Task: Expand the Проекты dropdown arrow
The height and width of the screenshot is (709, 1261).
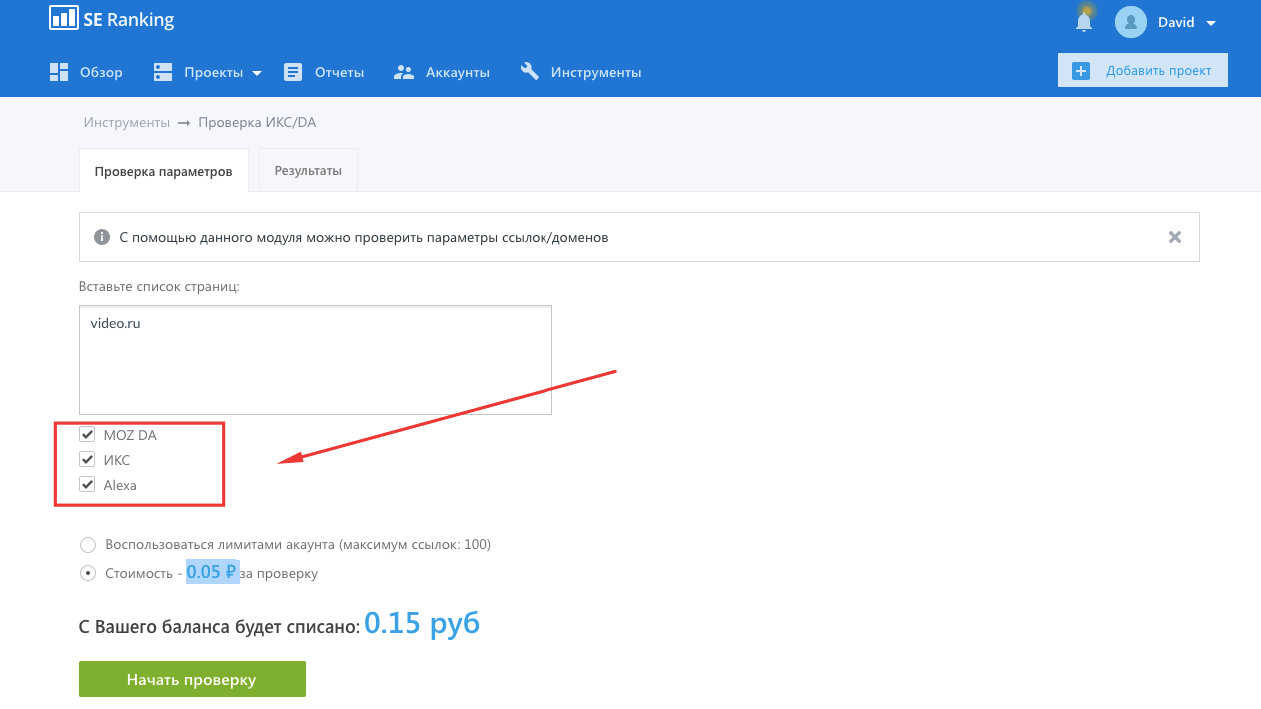Action: [256, 73]
